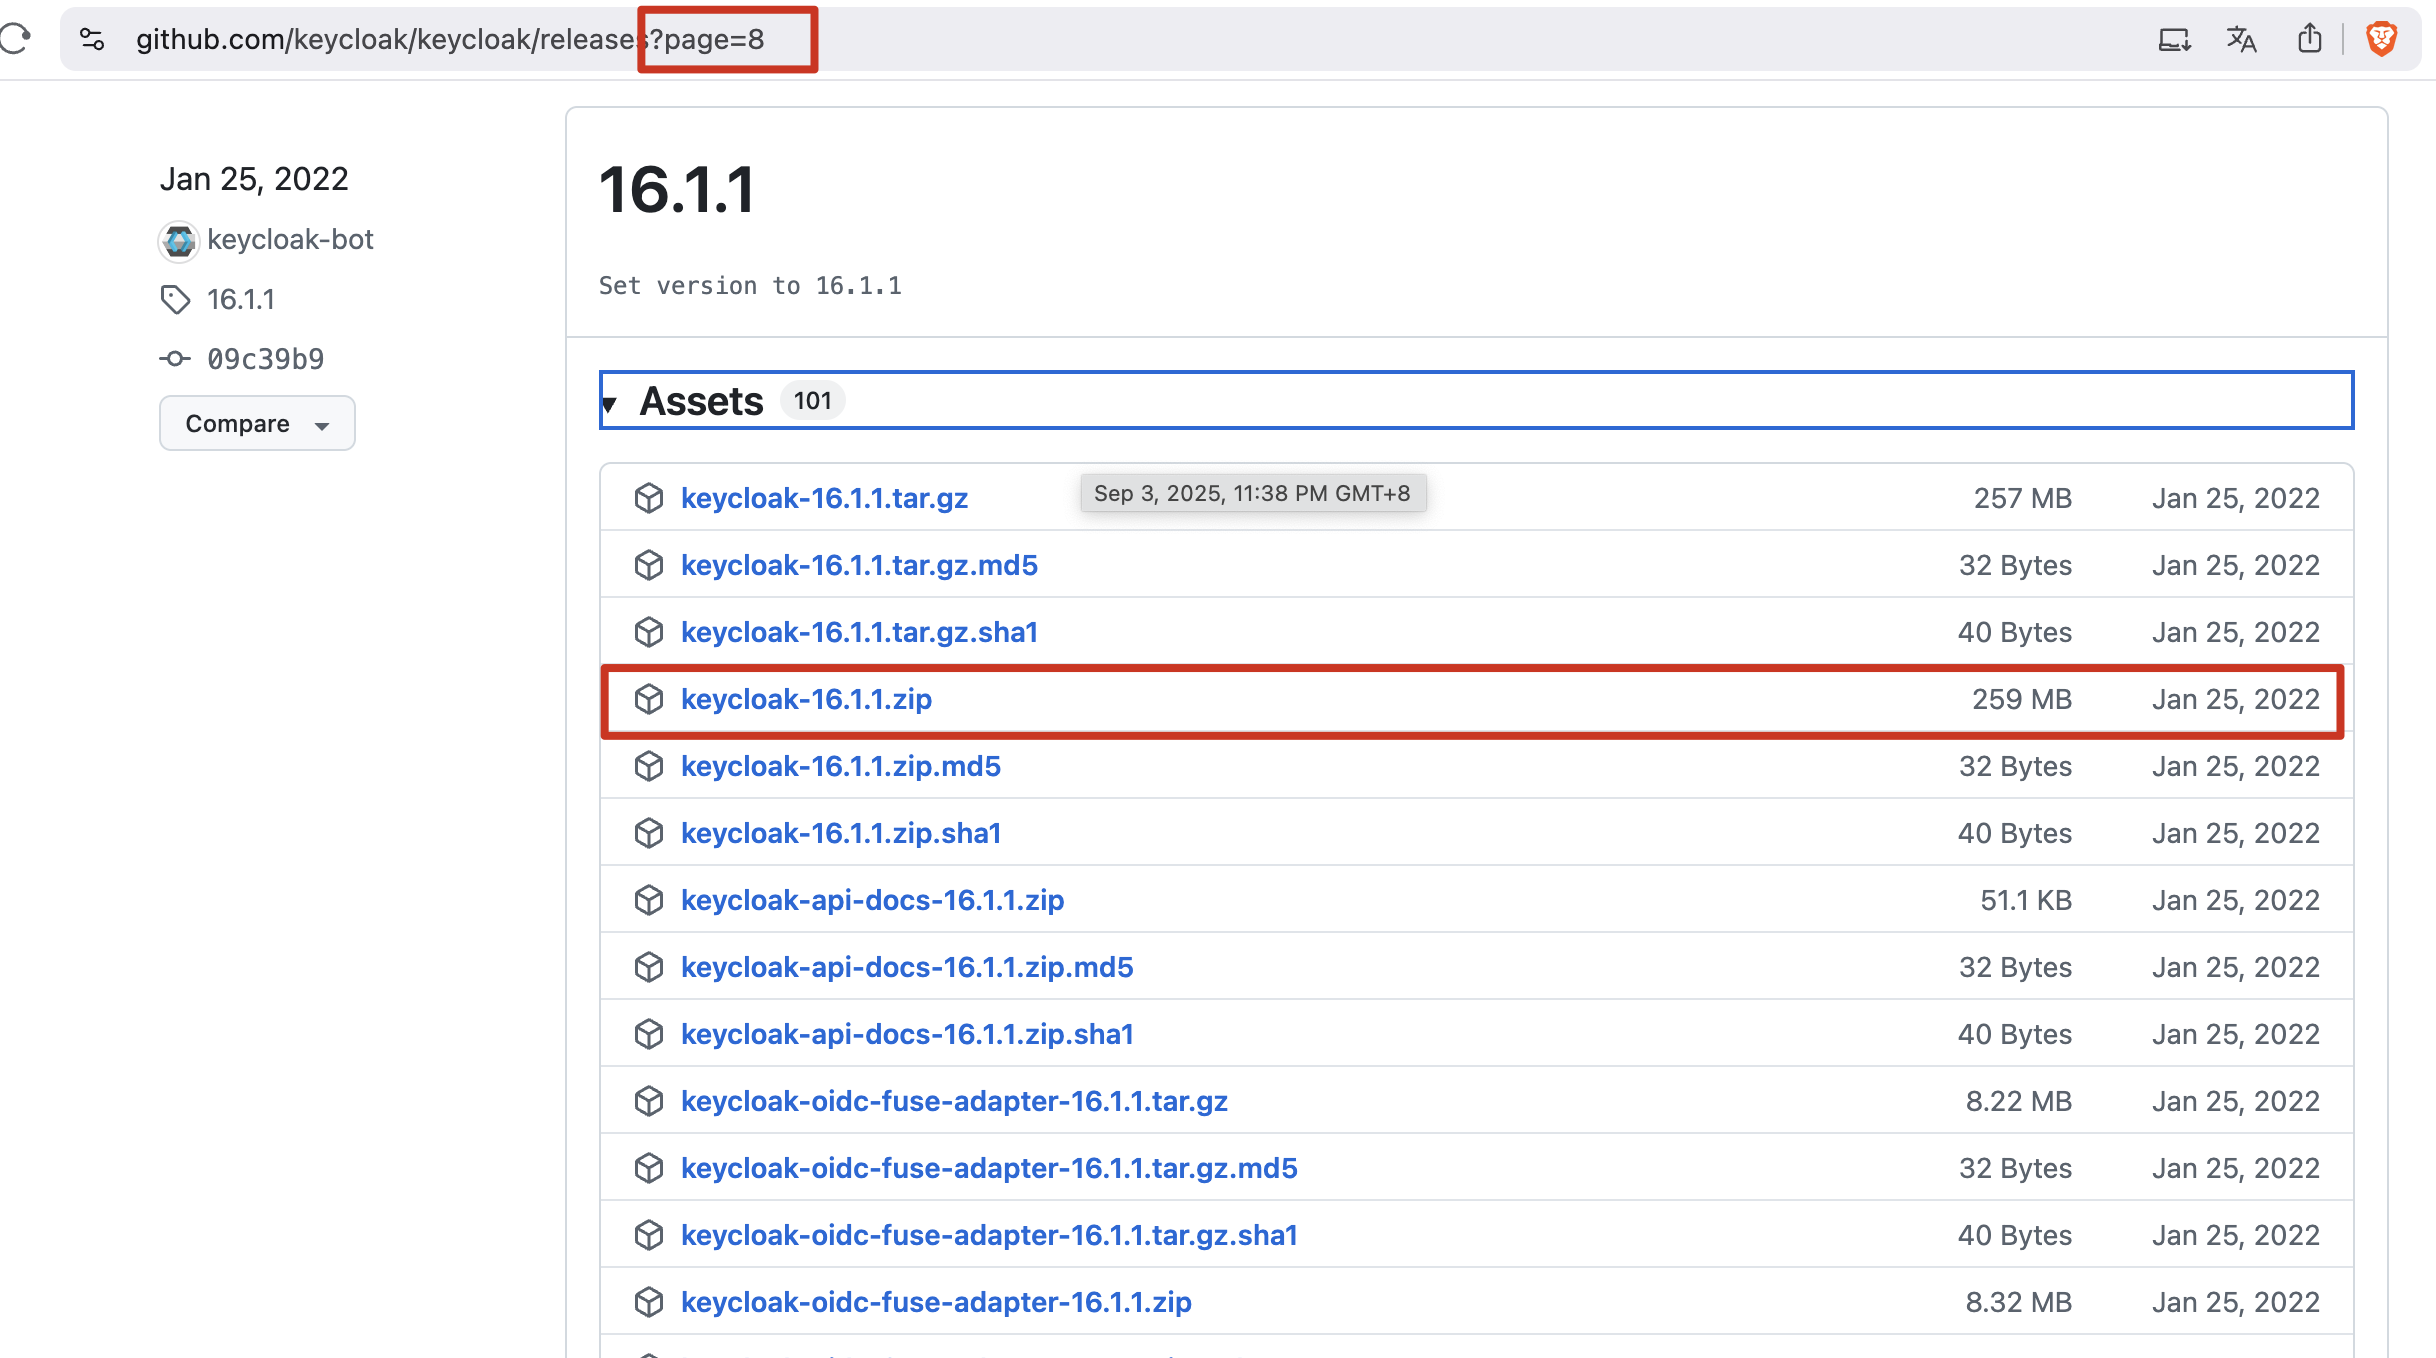Click the install app icon in address bar
The image size is (2436, 1358).
pos(2174,39)
